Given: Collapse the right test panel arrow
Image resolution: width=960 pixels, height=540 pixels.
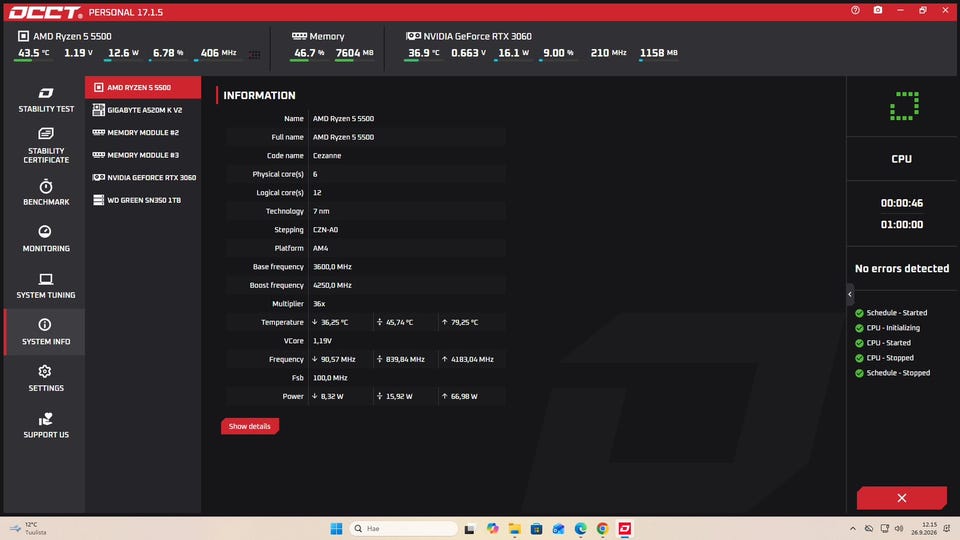Looking at the screenshot, I should point(850,294).
